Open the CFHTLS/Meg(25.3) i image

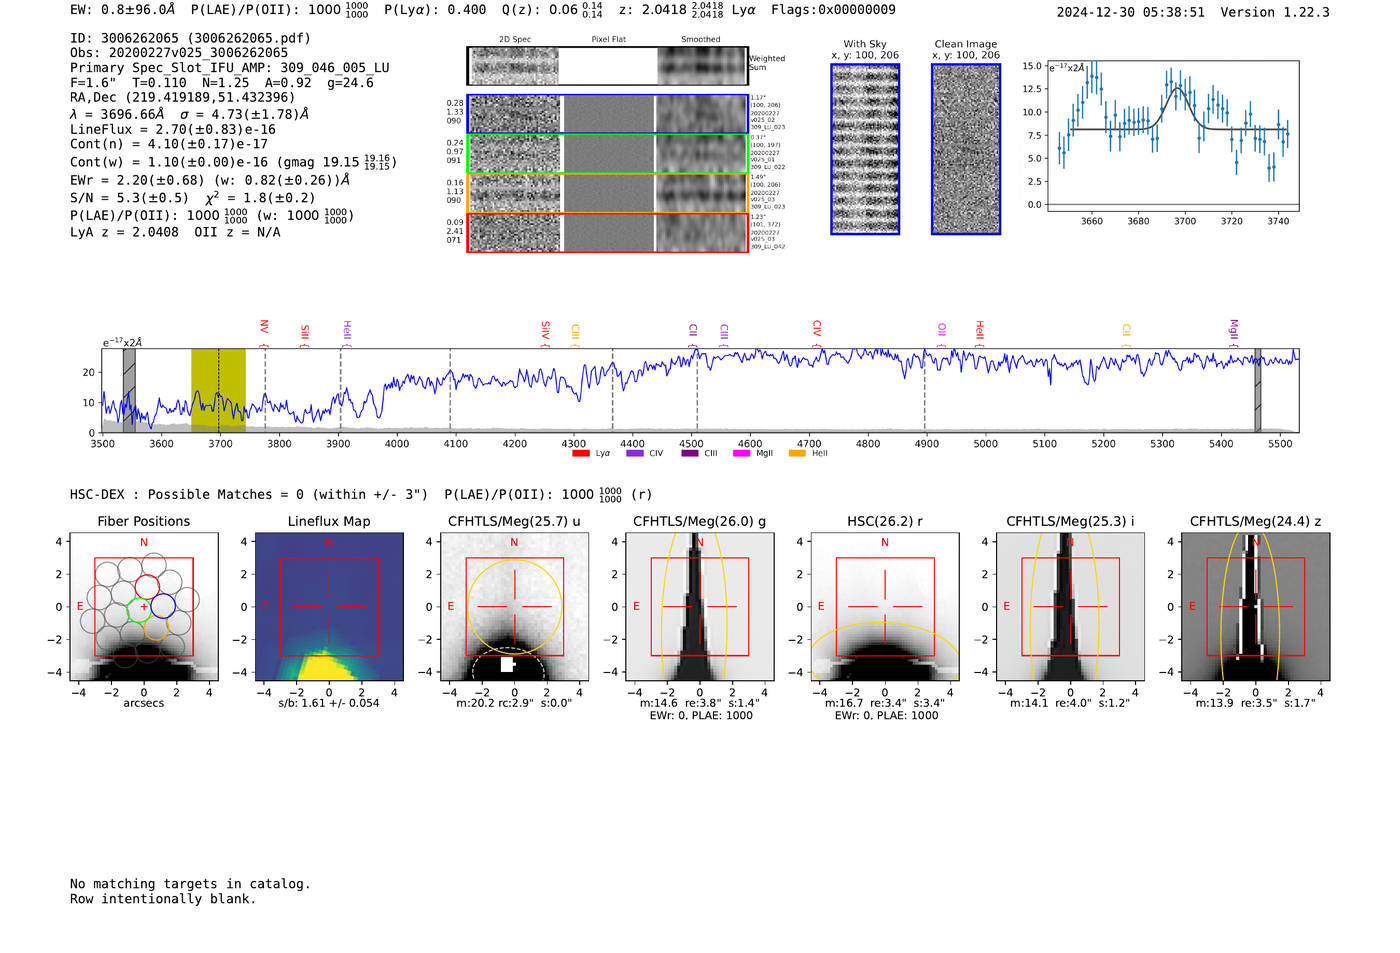[1070, 607]
